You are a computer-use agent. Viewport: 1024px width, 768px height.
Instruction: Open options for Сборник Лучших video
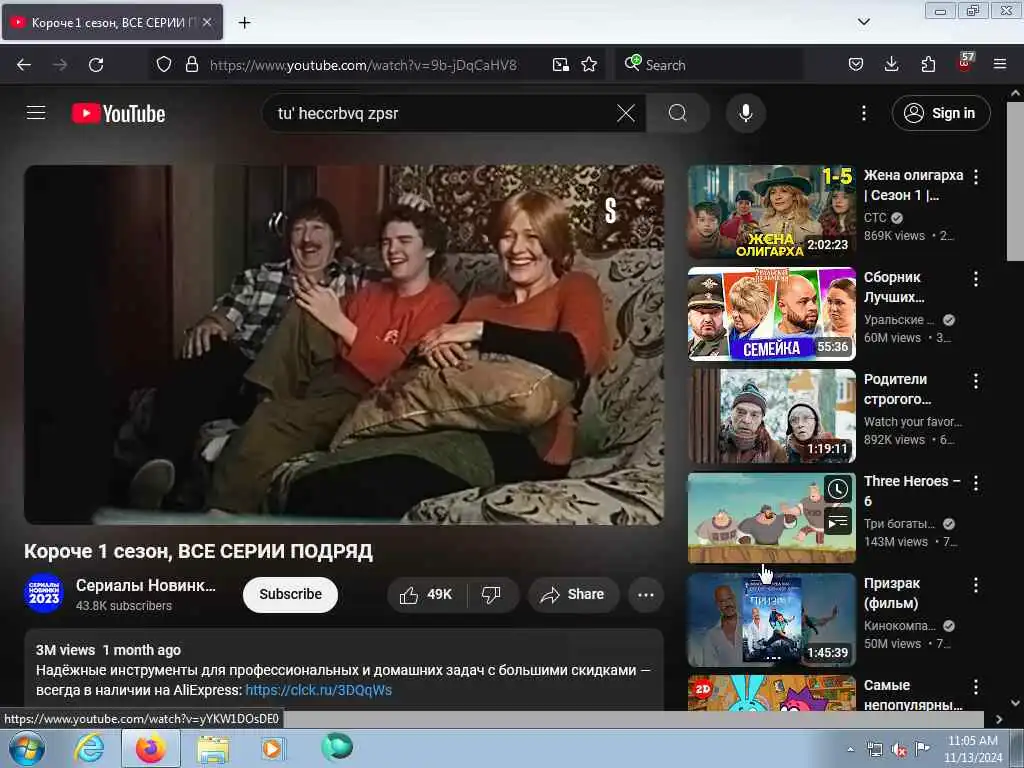tap(976, 279)
